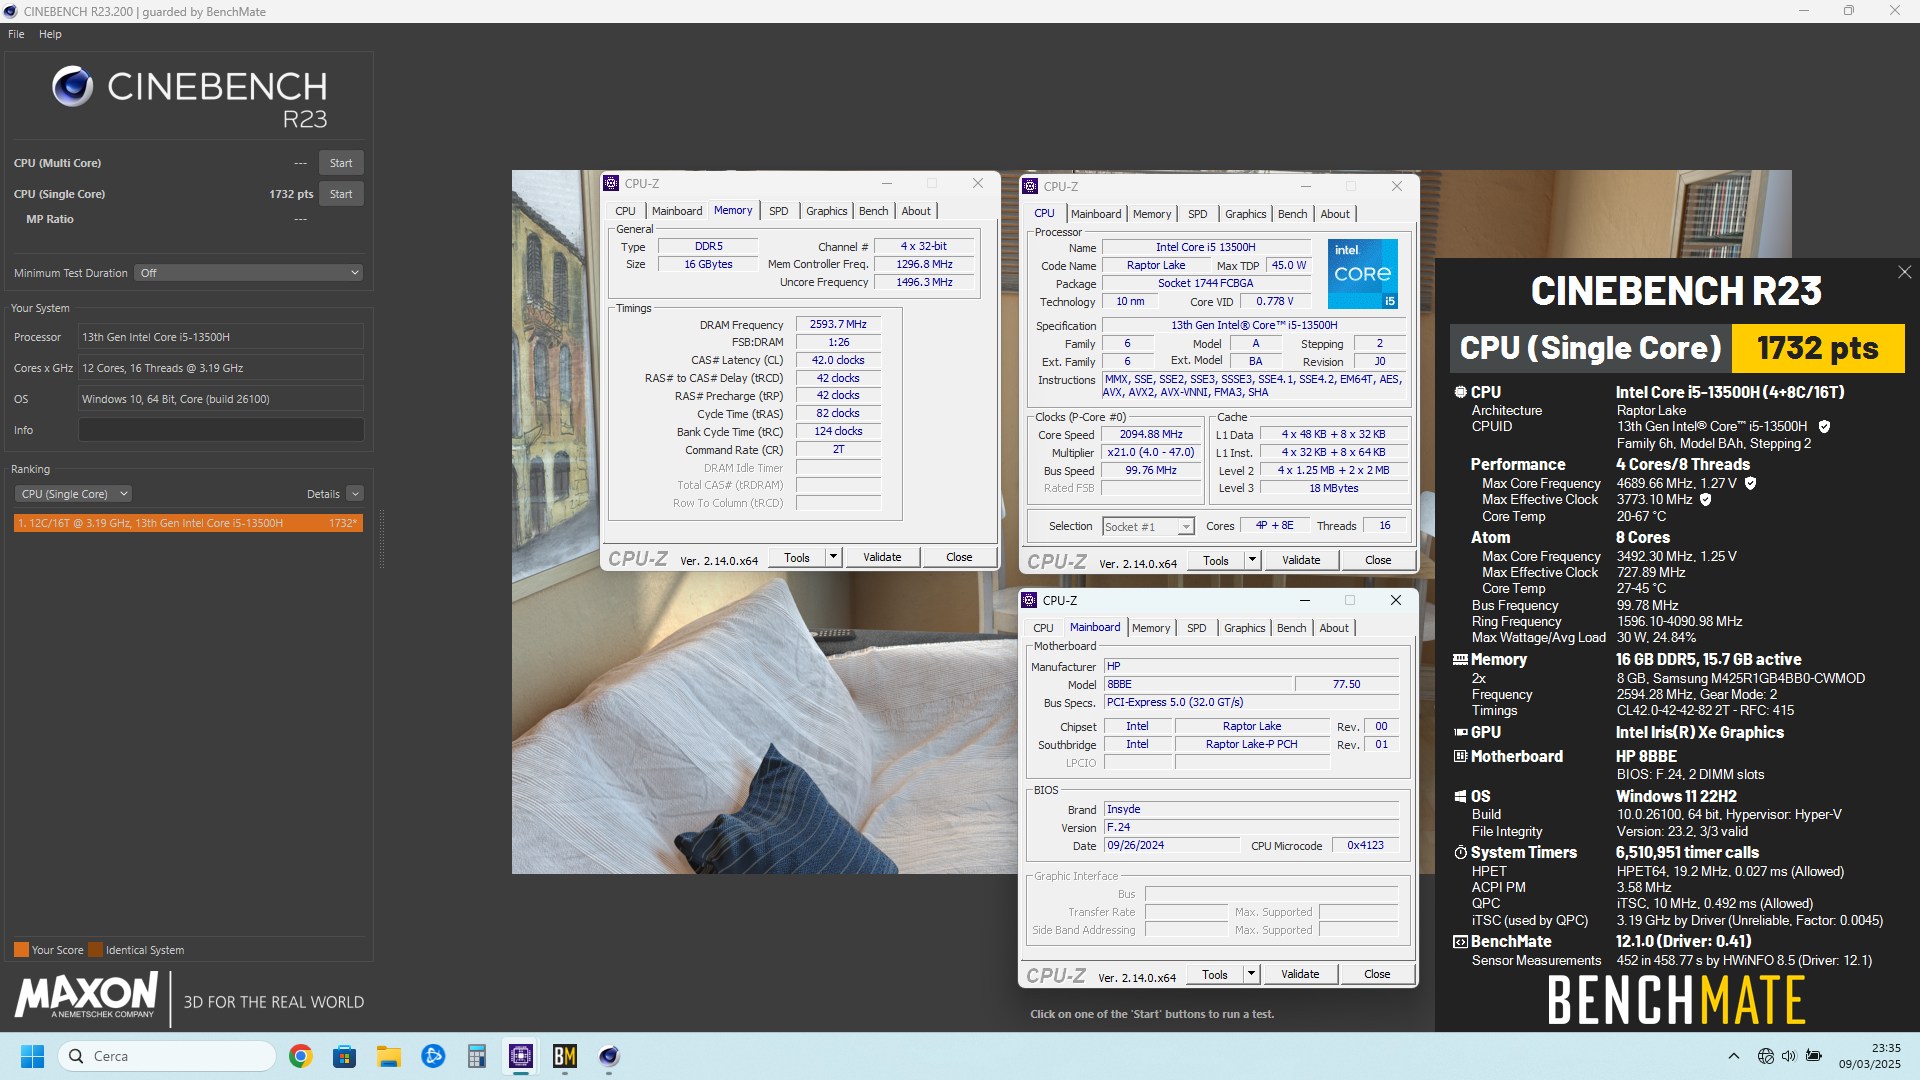Switch to CPU-Z on taskbar

coord(521,1056)
